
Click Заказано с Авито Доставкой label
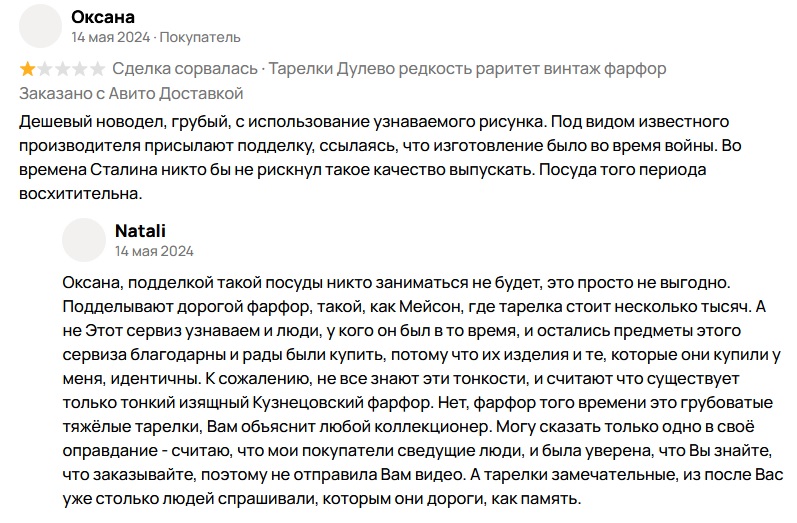(x=131, y=94)
